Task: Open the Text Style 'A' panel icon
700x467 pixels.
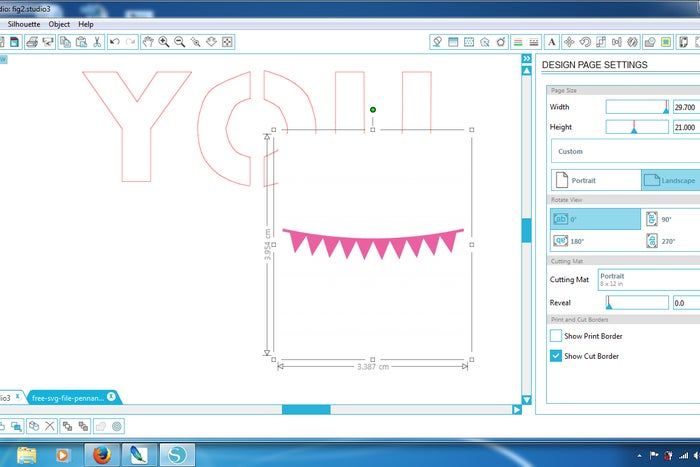Action: [551, 42]
